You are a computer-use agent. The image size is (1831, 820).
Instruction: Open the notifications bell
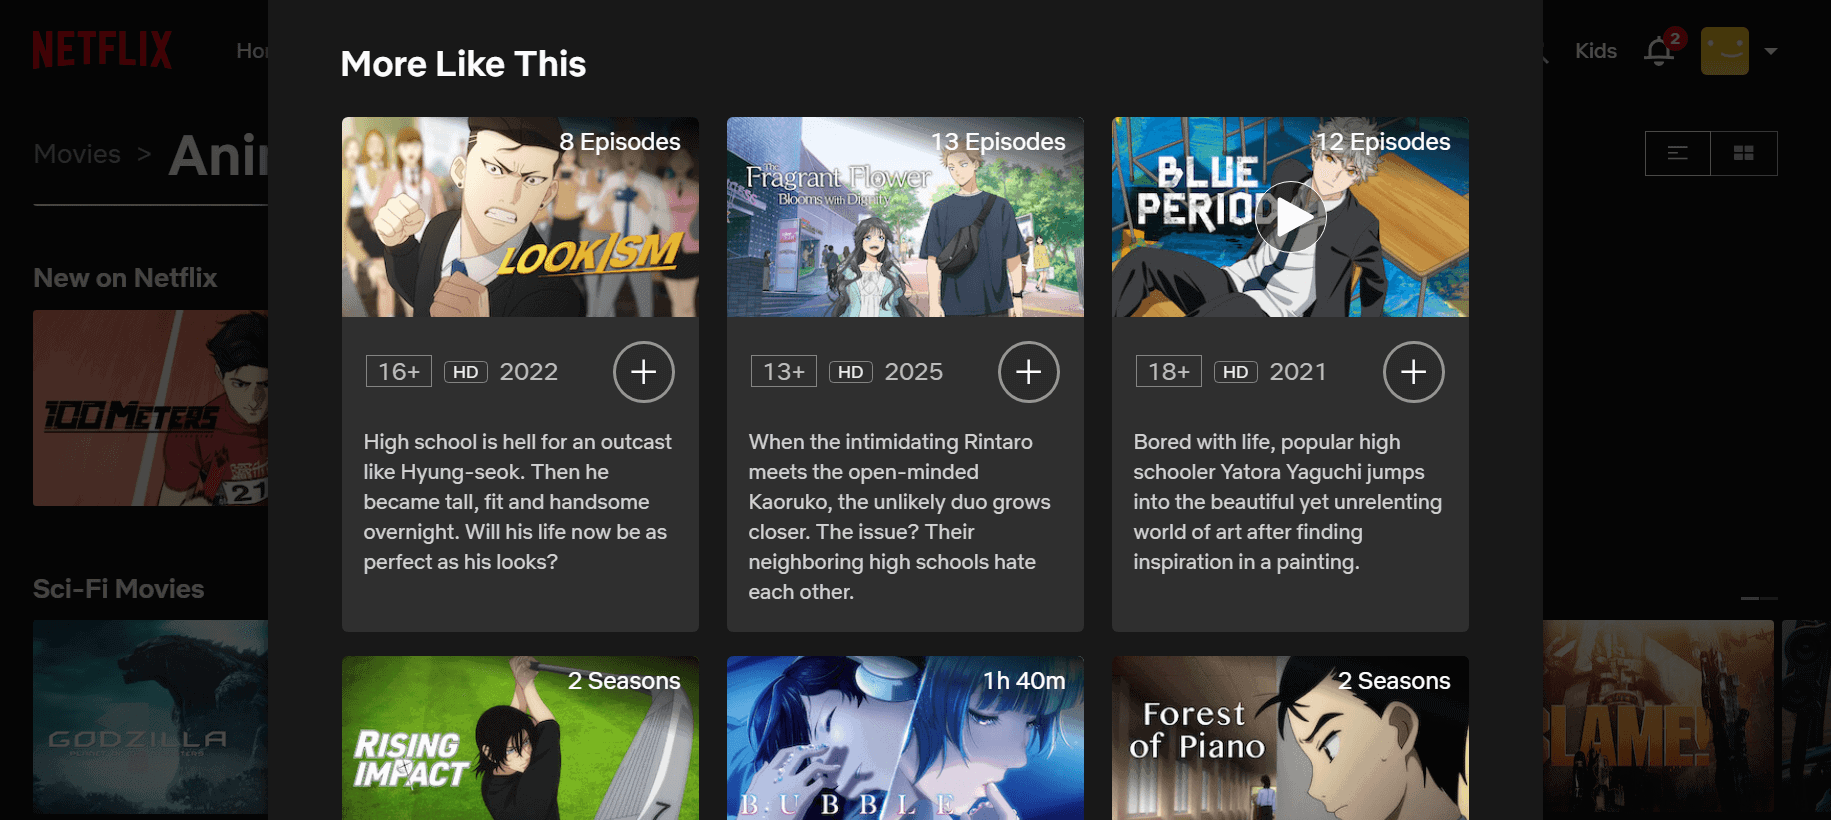1659,51
